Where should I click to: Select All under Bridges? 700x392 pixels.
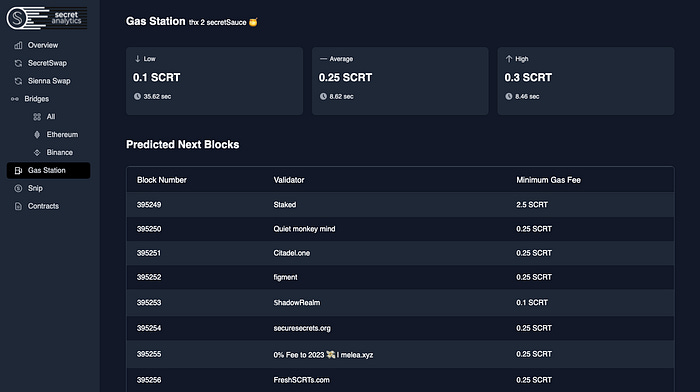pyautogui.click(x=51, y=117)
